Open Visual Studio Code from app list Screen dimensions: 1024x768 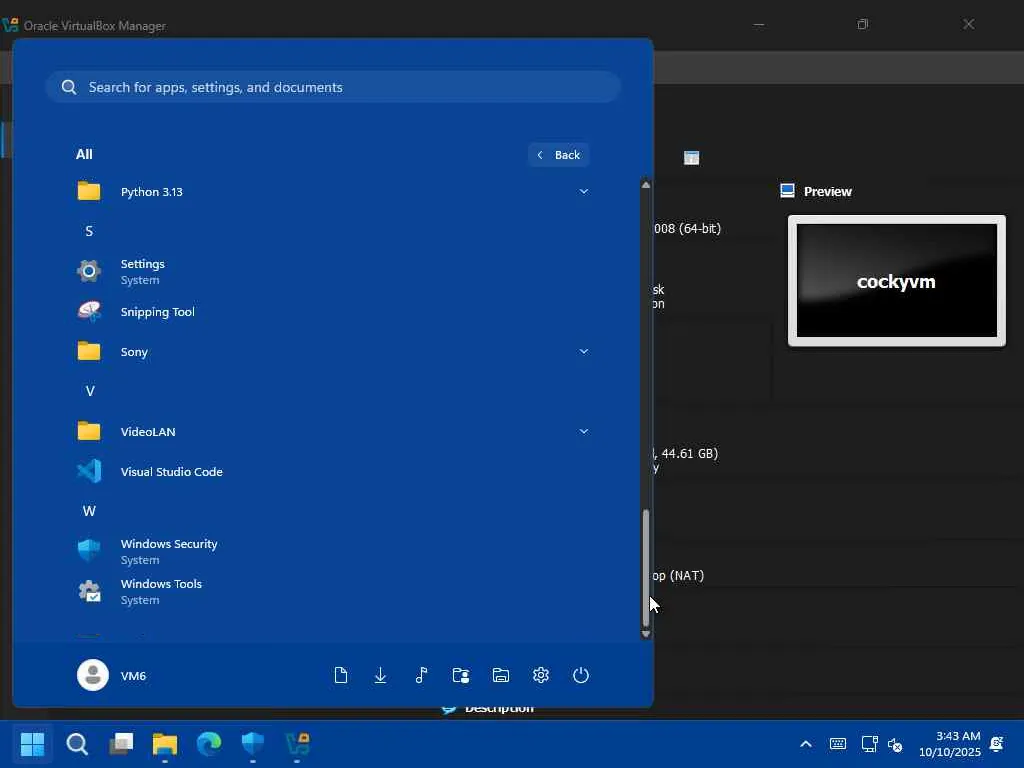(171, 471)
